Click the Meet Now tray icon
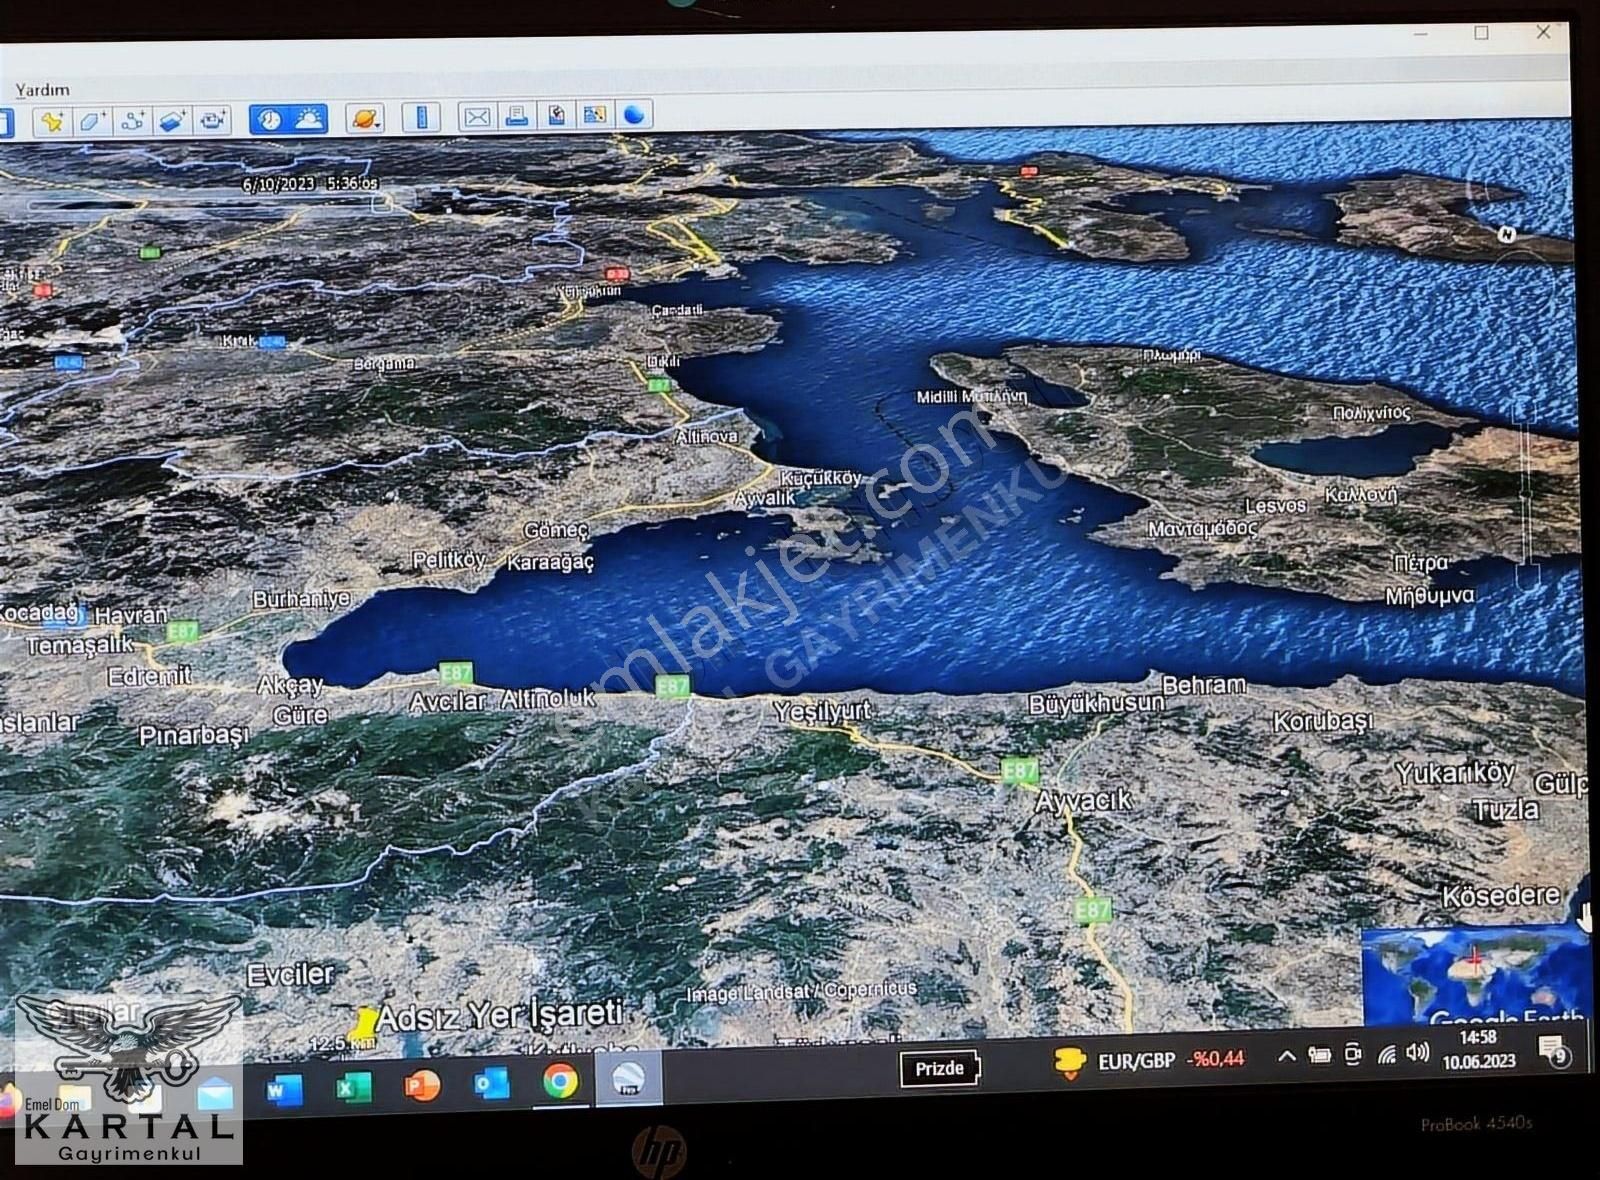Viewport: 1600px width, 1180px height. [1354, 1054]
